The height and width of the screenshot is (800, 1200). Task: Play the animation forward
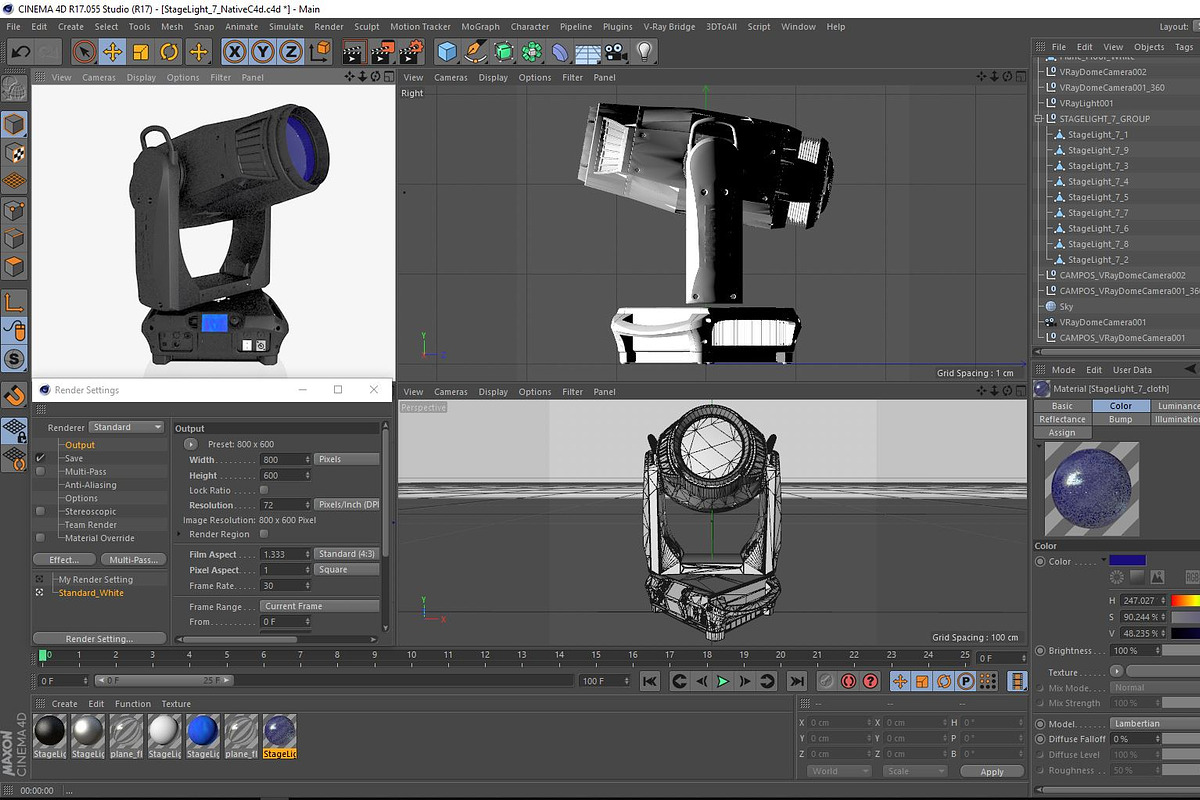tap(722, 681)
